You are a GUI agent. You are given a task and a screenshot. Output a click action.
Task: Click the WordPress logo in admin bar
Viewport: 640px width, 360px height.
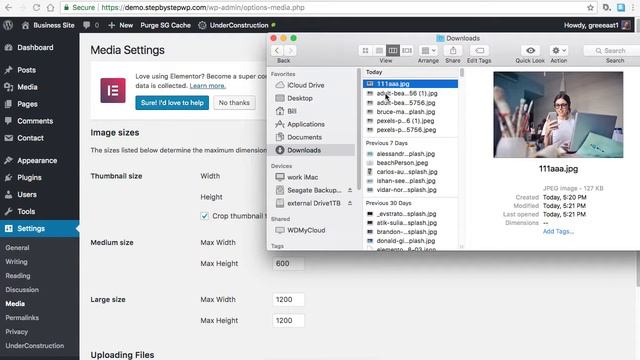(8, 25)
